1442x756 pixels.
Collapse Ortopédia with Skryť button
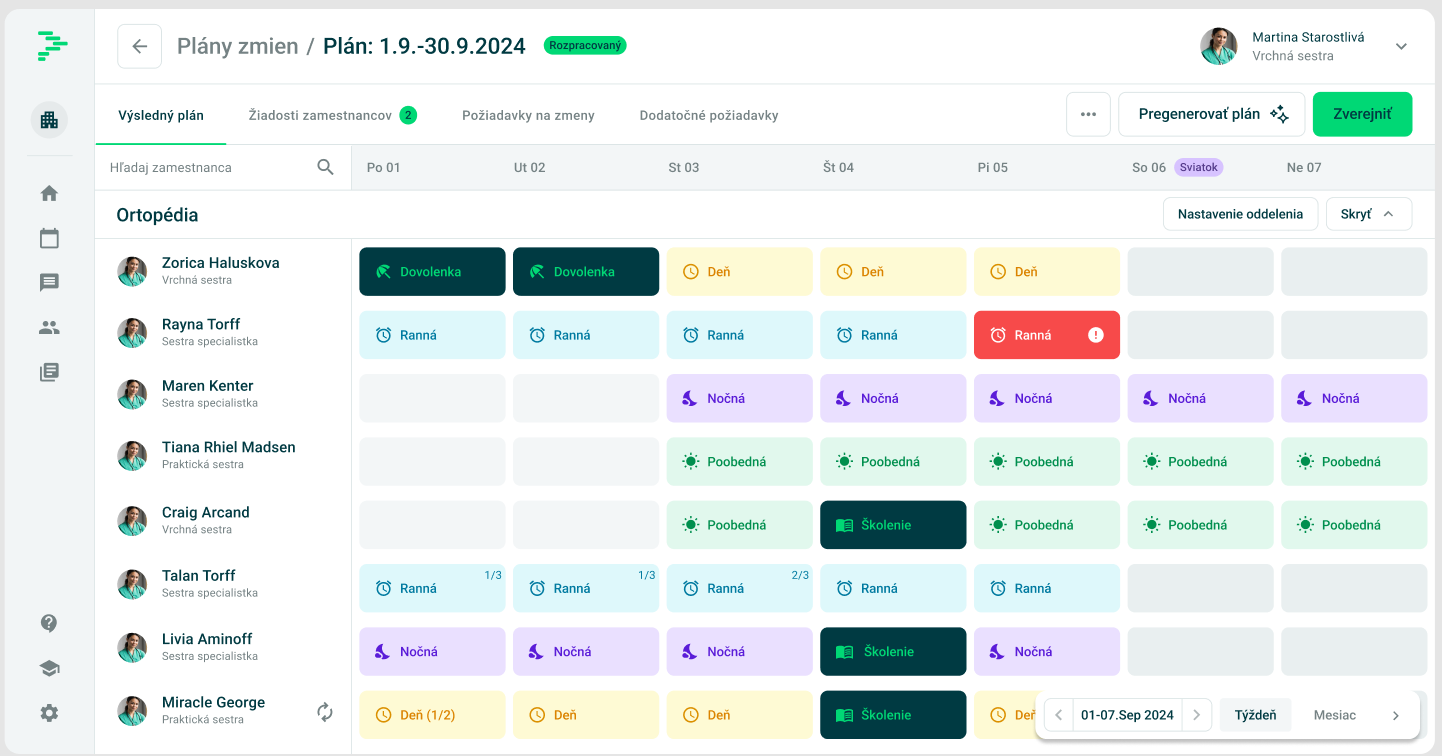1368,214
